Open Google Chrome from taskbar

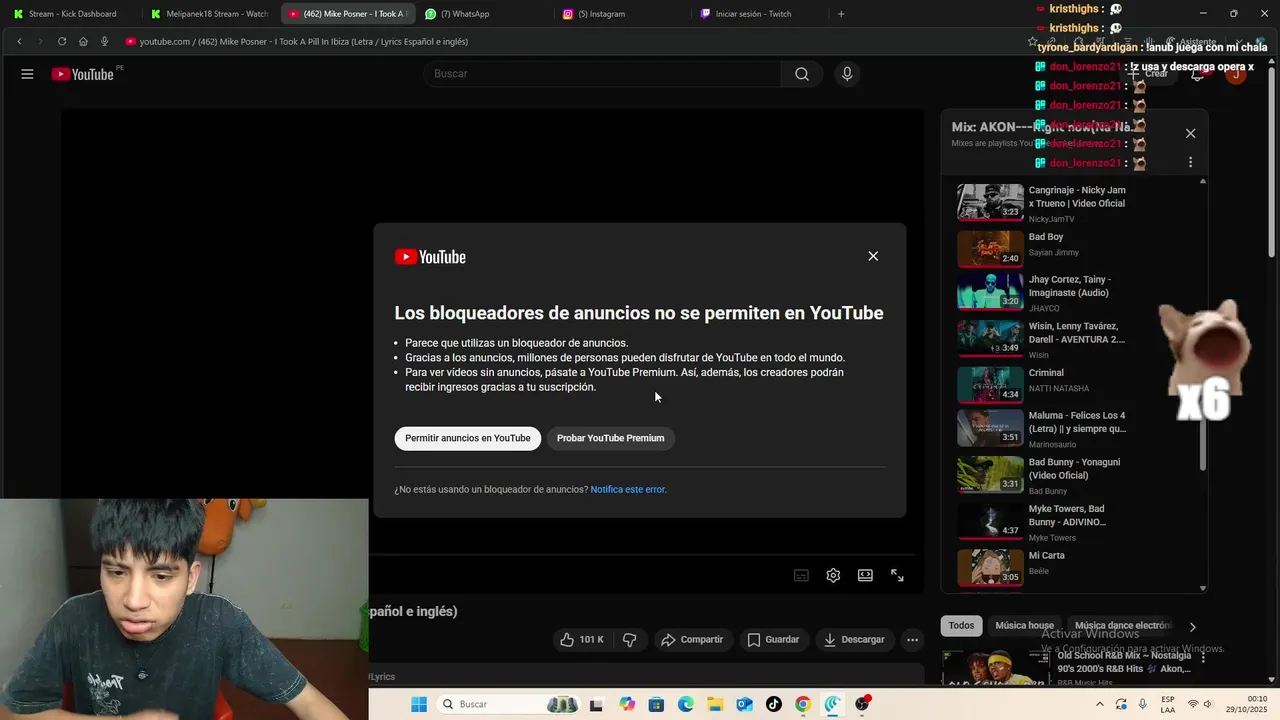[x=803, y=704]
